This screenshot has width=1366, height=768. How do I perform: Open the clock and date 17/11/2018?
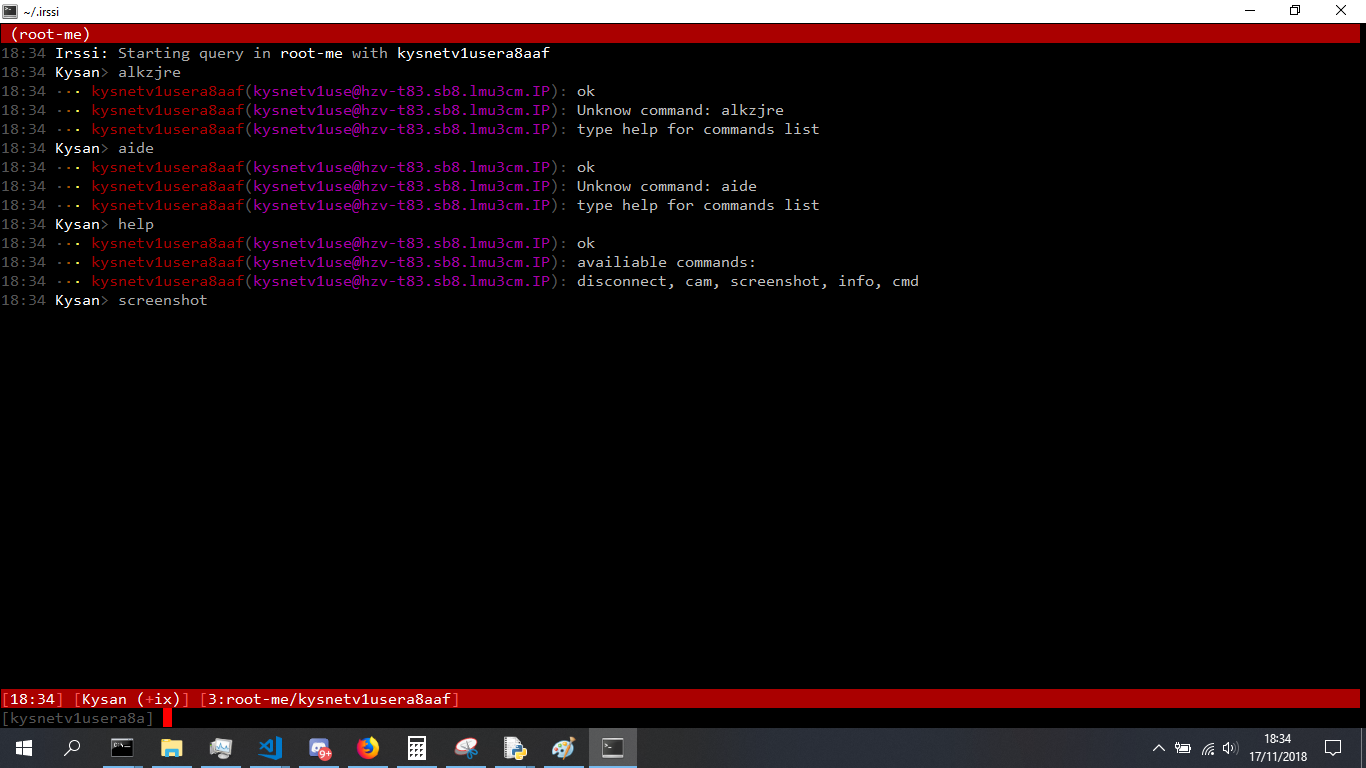pyautogui.click(x=1277, y=747)
